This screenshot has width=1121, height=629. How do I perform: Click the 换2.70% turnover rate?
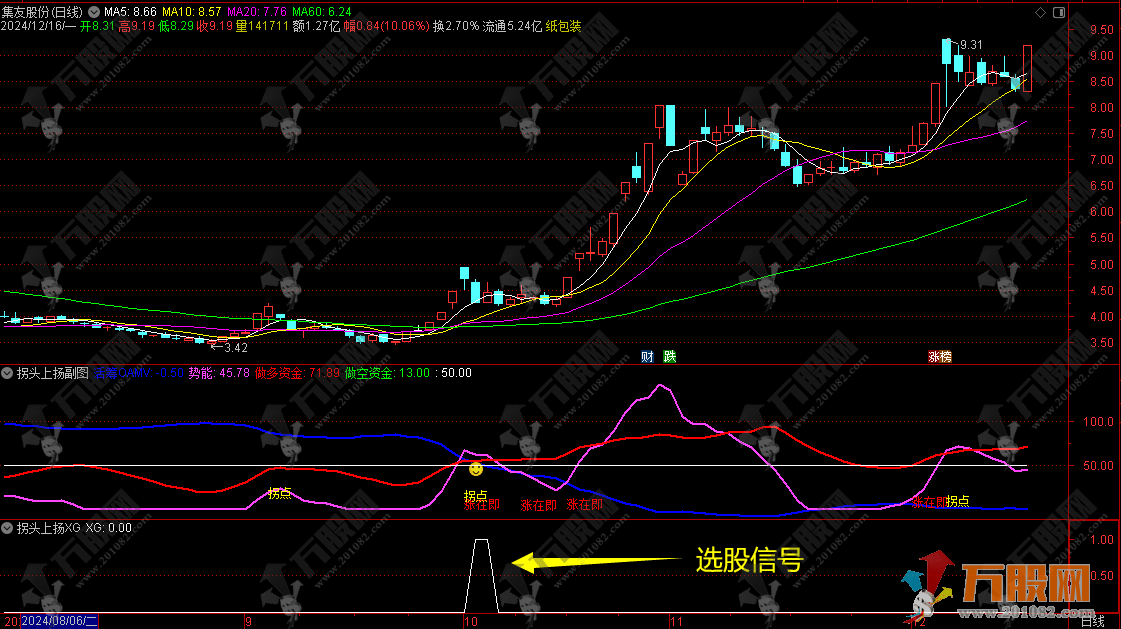coord(456,26)
